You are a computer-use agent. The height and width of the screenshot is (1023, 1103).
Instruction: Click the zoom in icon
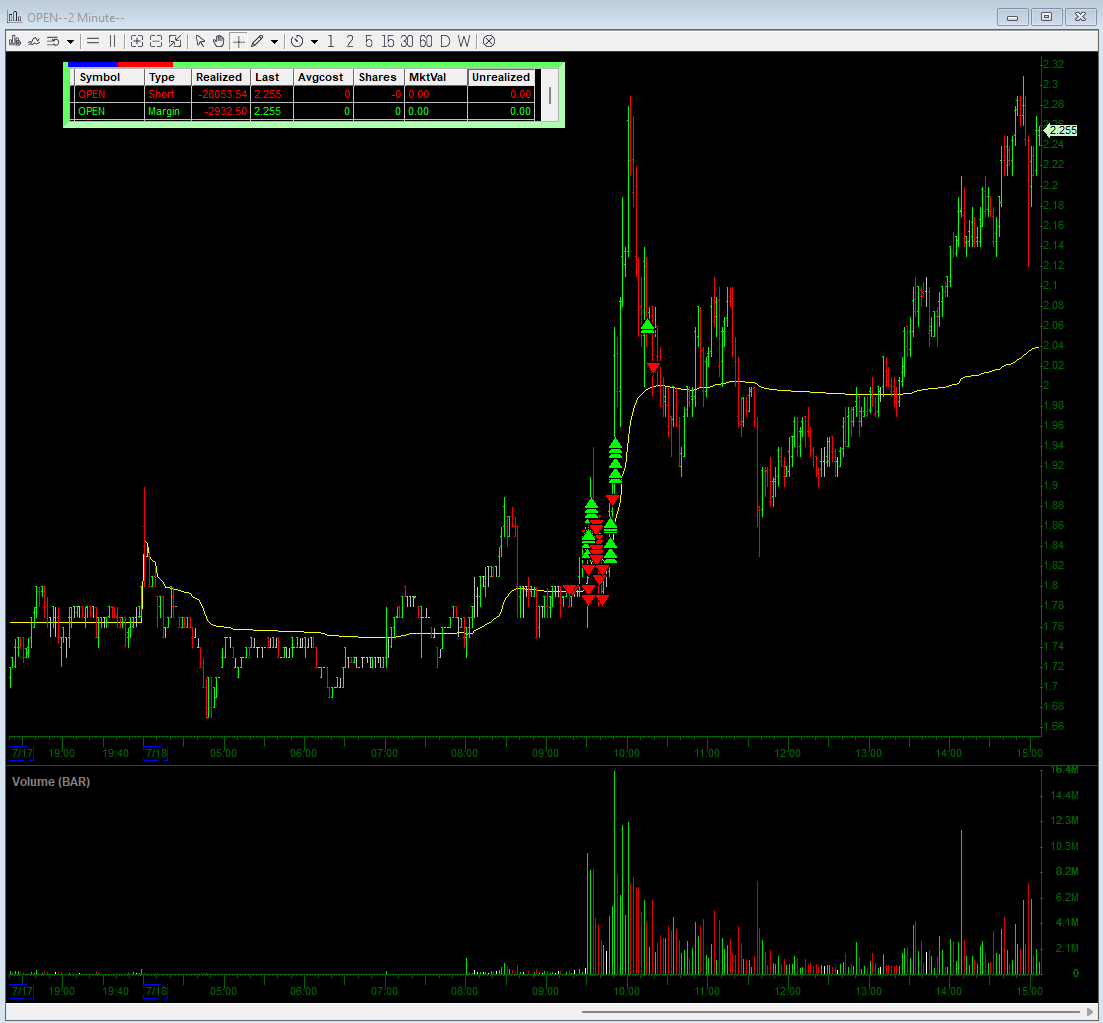pyautogui.click(x=137, y=42)
